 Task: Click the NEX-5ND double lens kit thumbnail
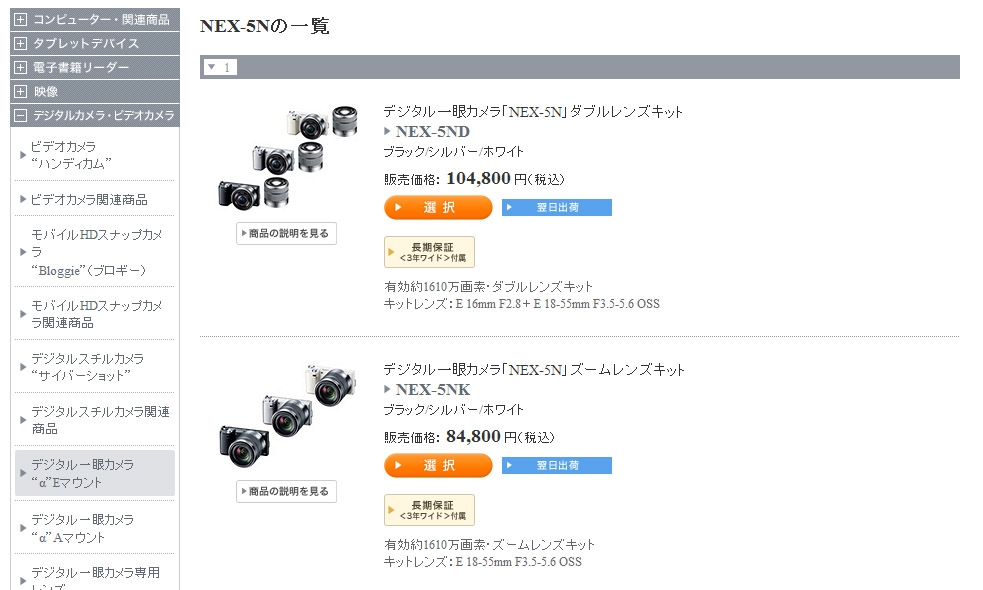point(287,158)
